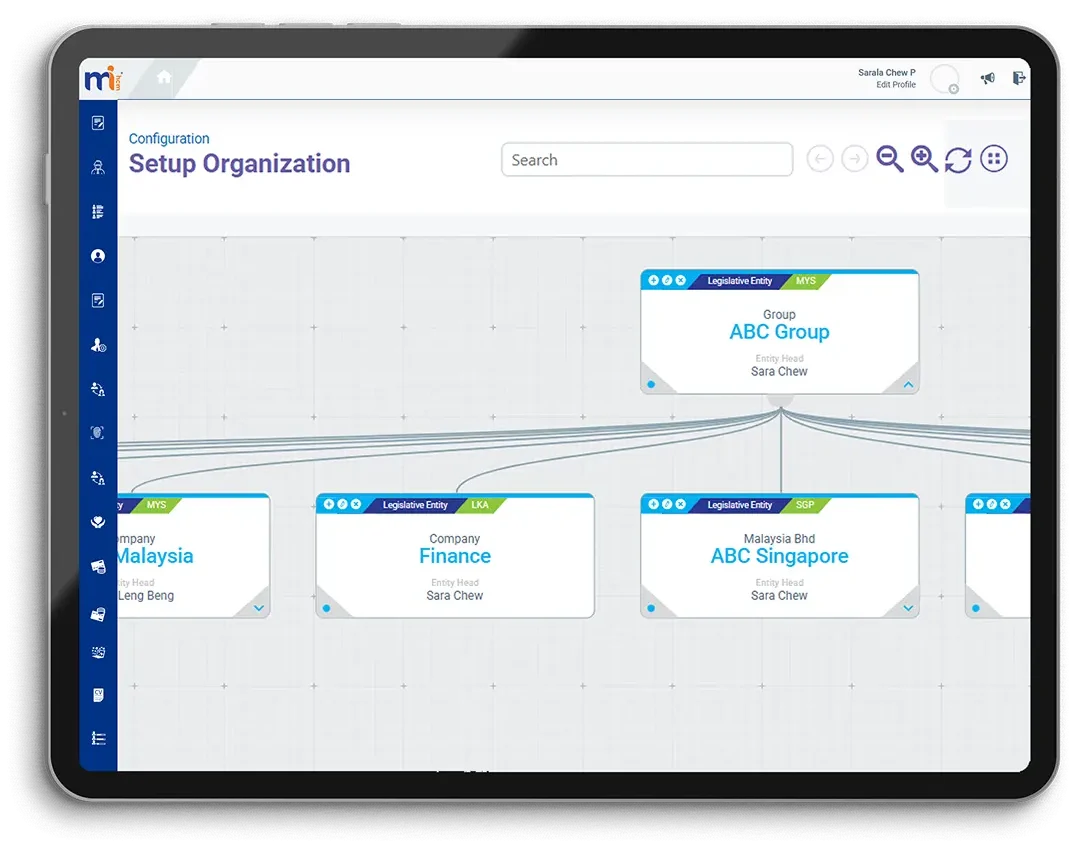
Task: Open the employee profile icon in left sidebar
Action: tap(97, 256)
